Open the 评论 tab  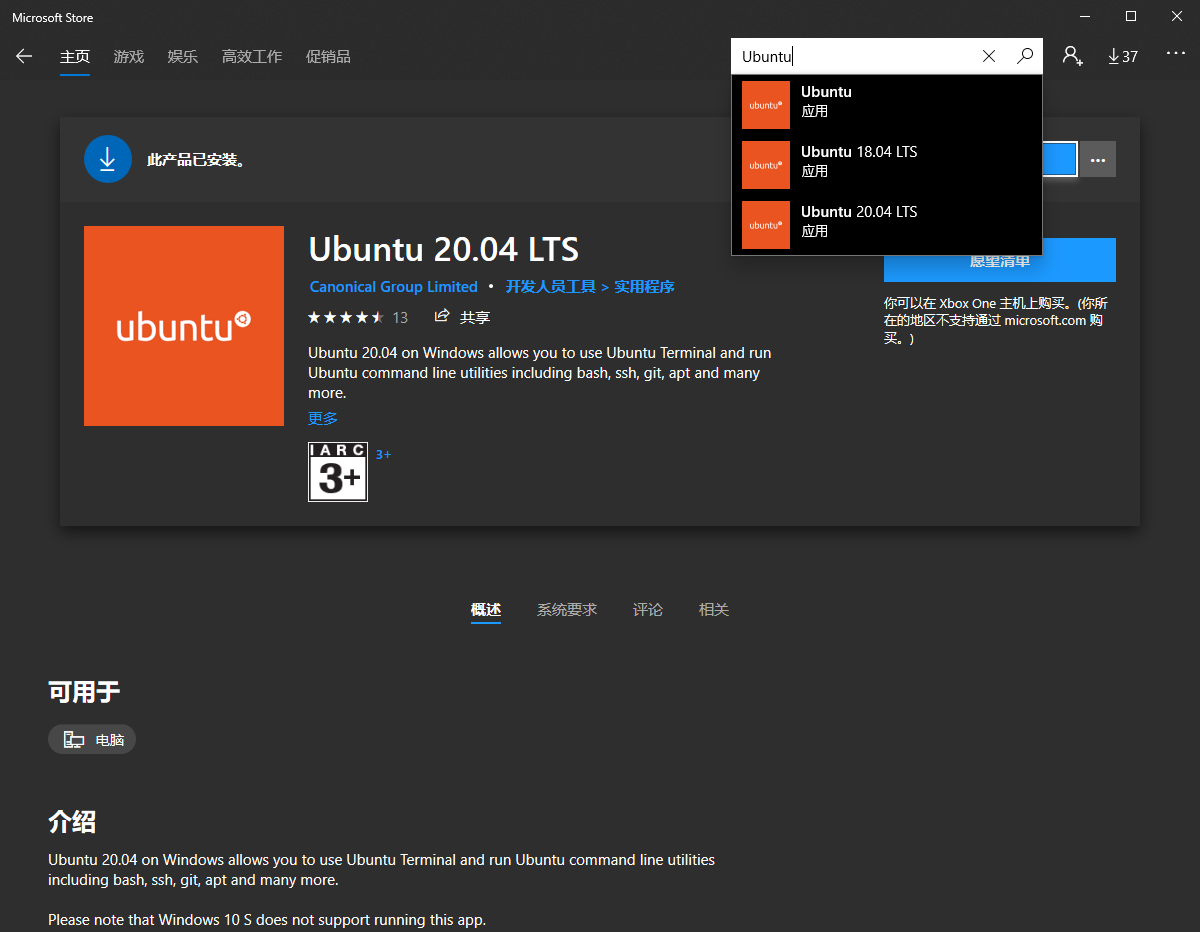click(x=647, y=609)
